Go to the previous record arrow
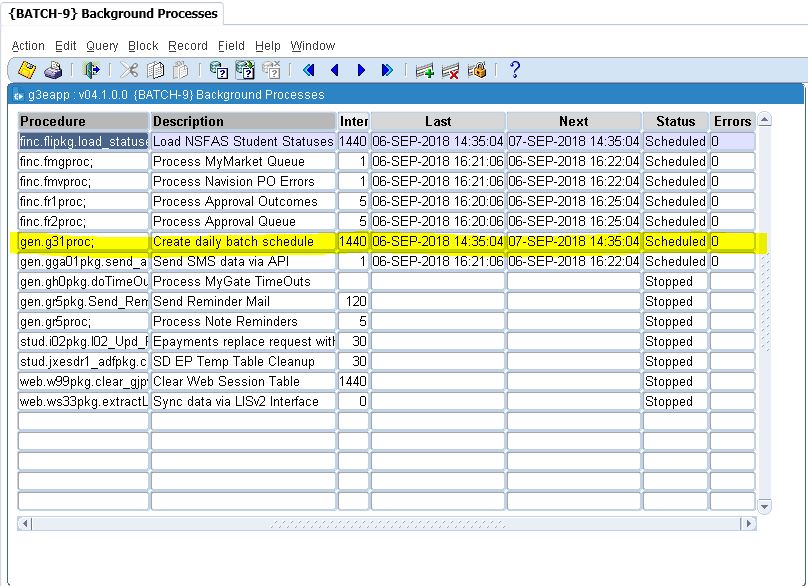Screen dimensions: 808x586 click(335, 70)
